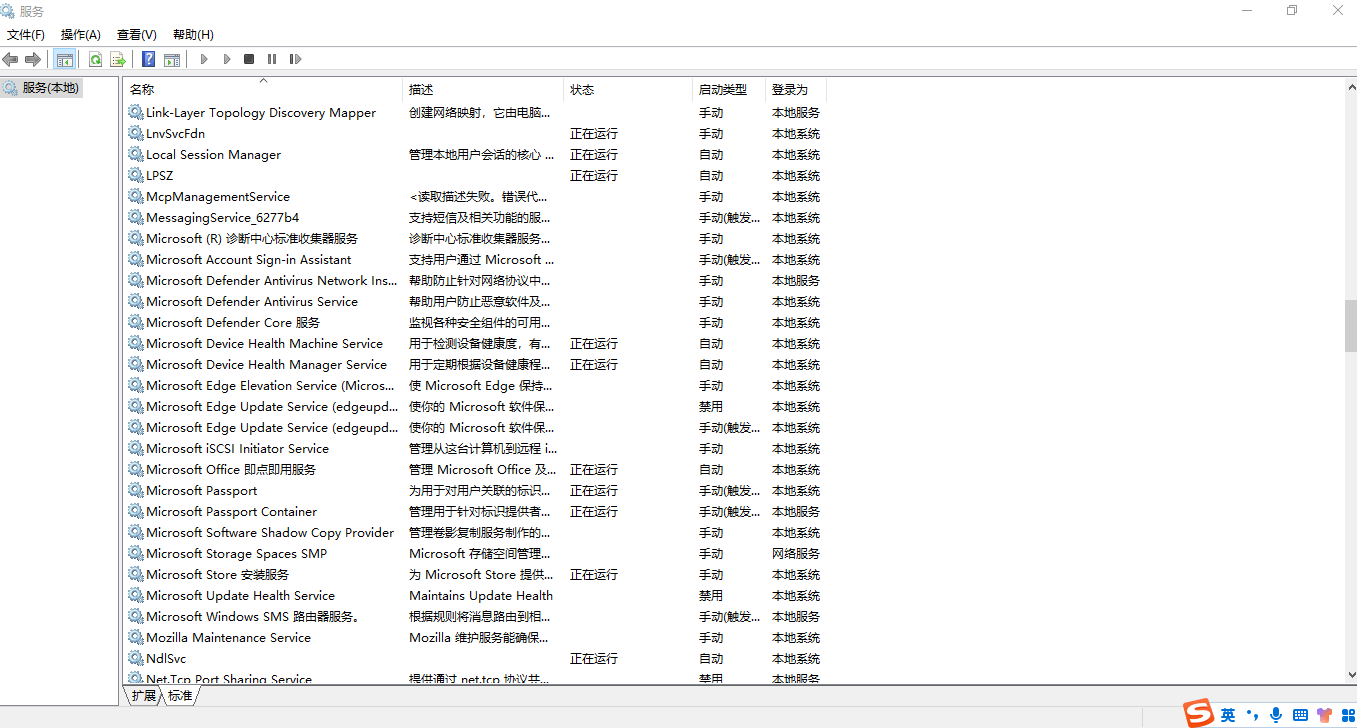Refresh the services list via toolbar icon
Screen dimensions: 1357x728
[95, 59]
